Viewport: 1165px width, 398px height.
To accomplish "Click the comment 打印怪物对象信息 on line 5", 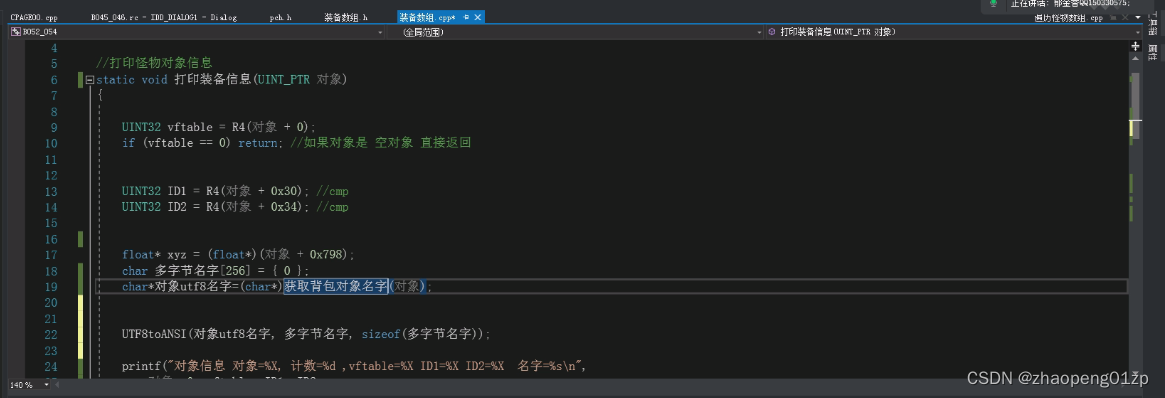I will point(154,63).
